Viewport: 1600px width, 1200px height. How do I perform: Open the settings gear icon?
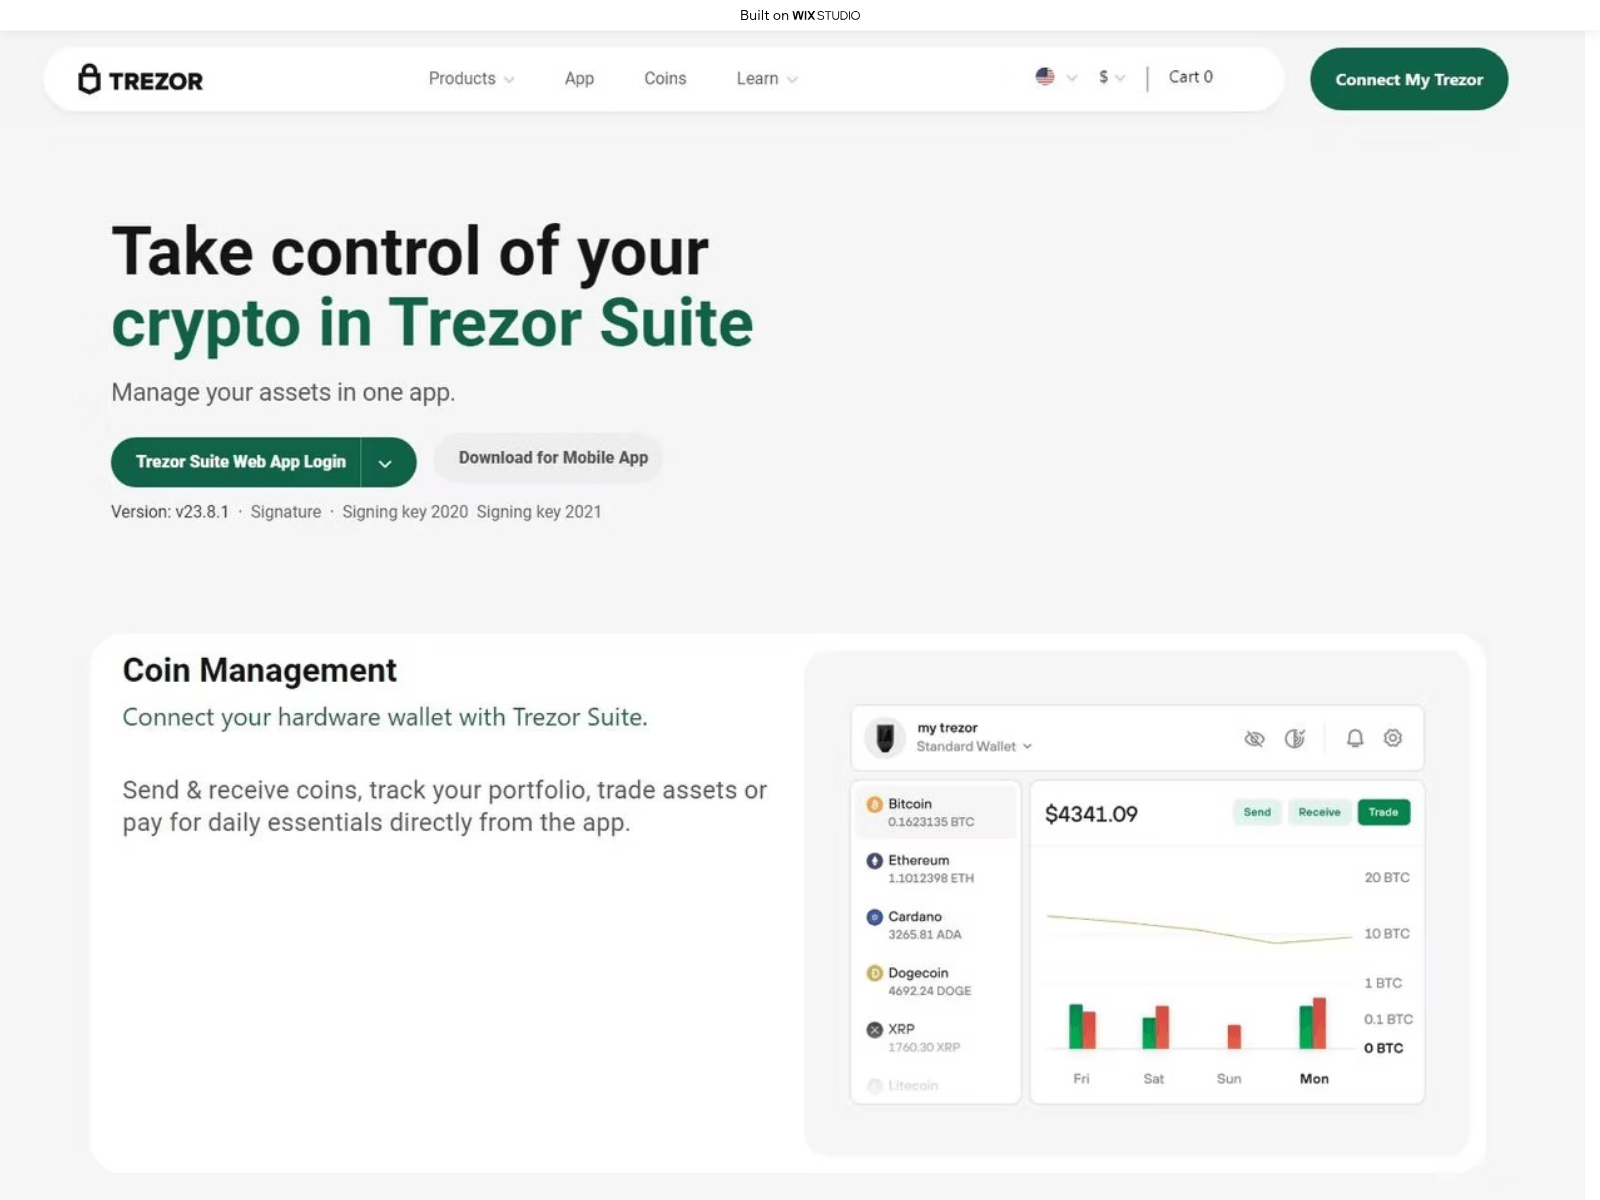click(1393, 738)
